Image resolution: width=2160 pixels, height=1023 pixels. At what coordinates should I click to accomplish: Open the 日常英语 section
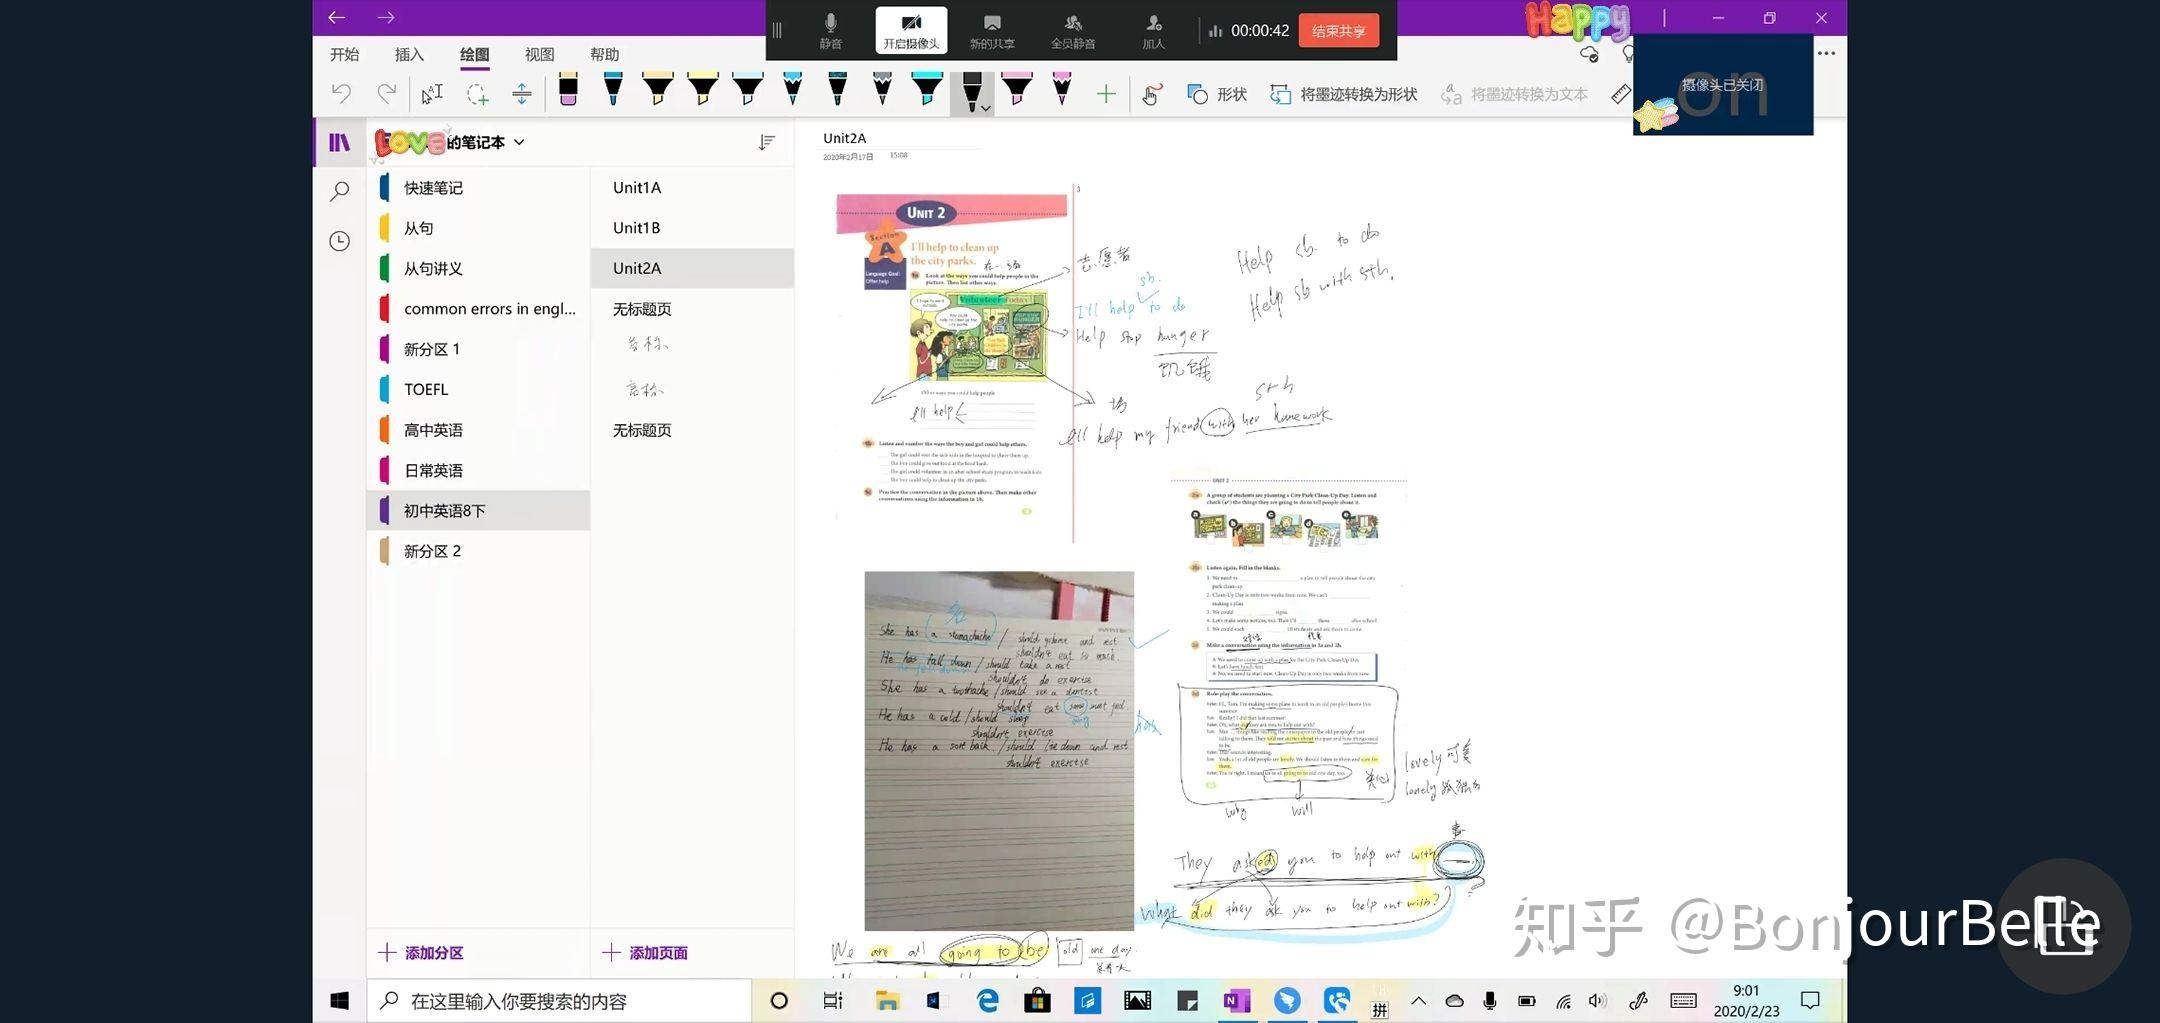pos(479,470)
